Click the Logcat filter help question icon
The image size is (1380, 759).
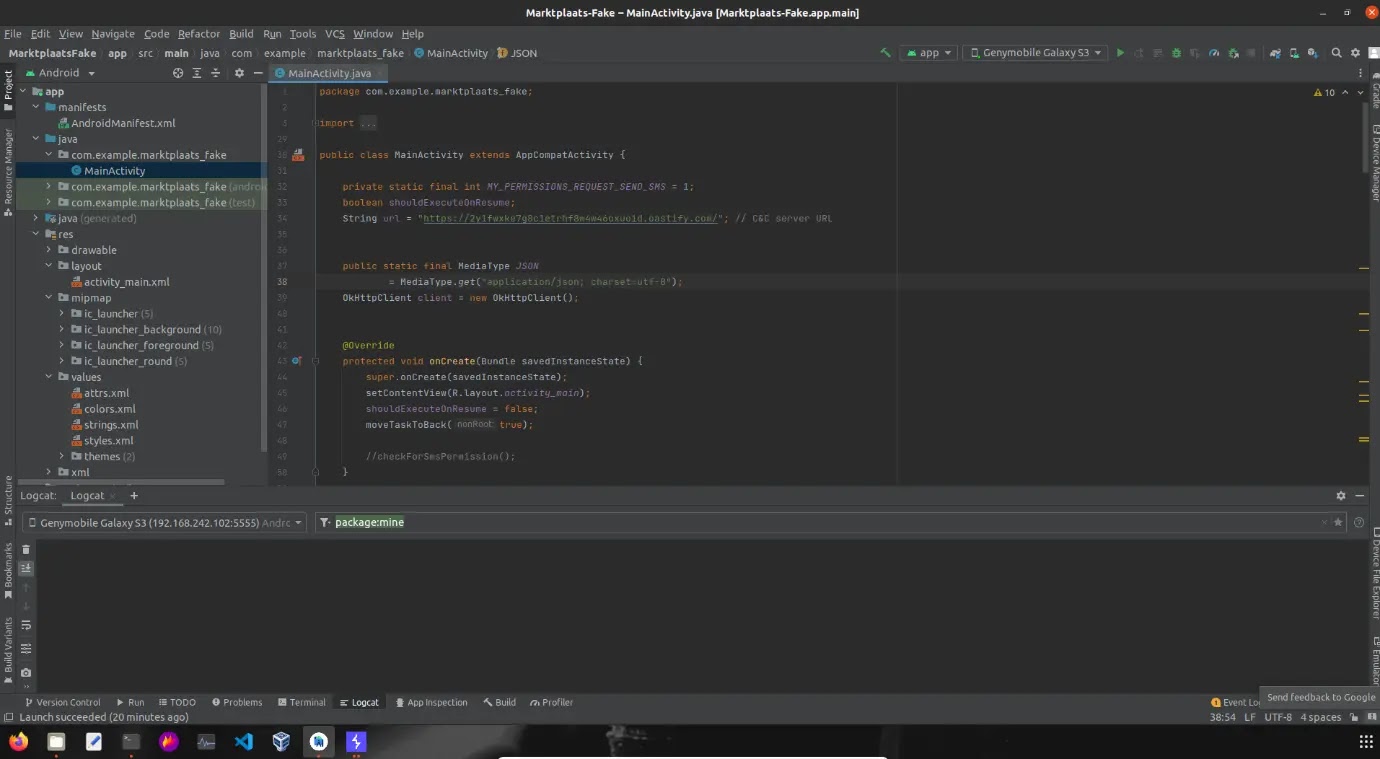click(x=1359, y=522)
